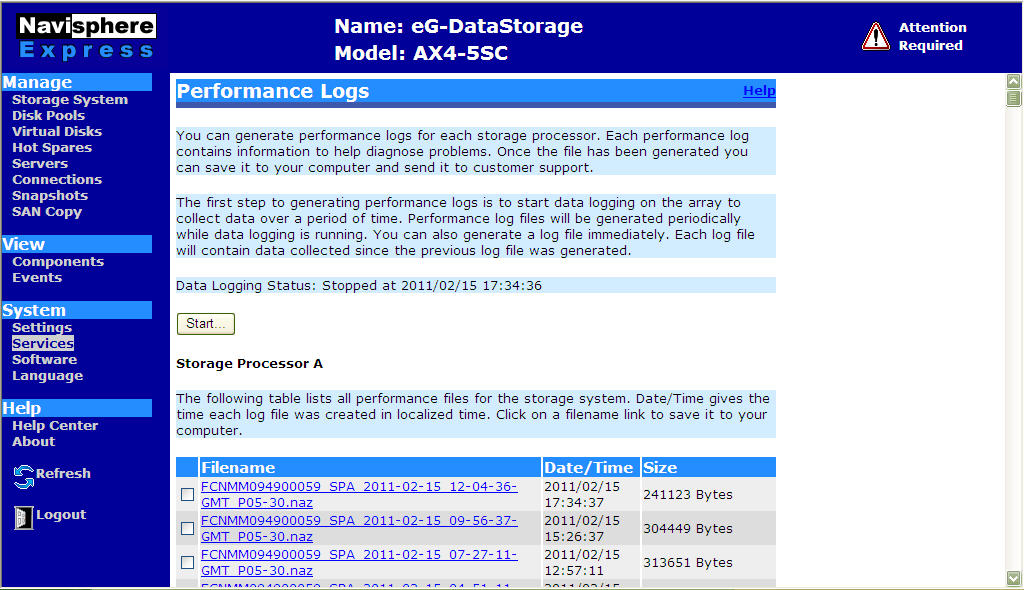Click the Navisphere Express logo
Screen dimensions: 1024x590
click(x=86, y=37)
